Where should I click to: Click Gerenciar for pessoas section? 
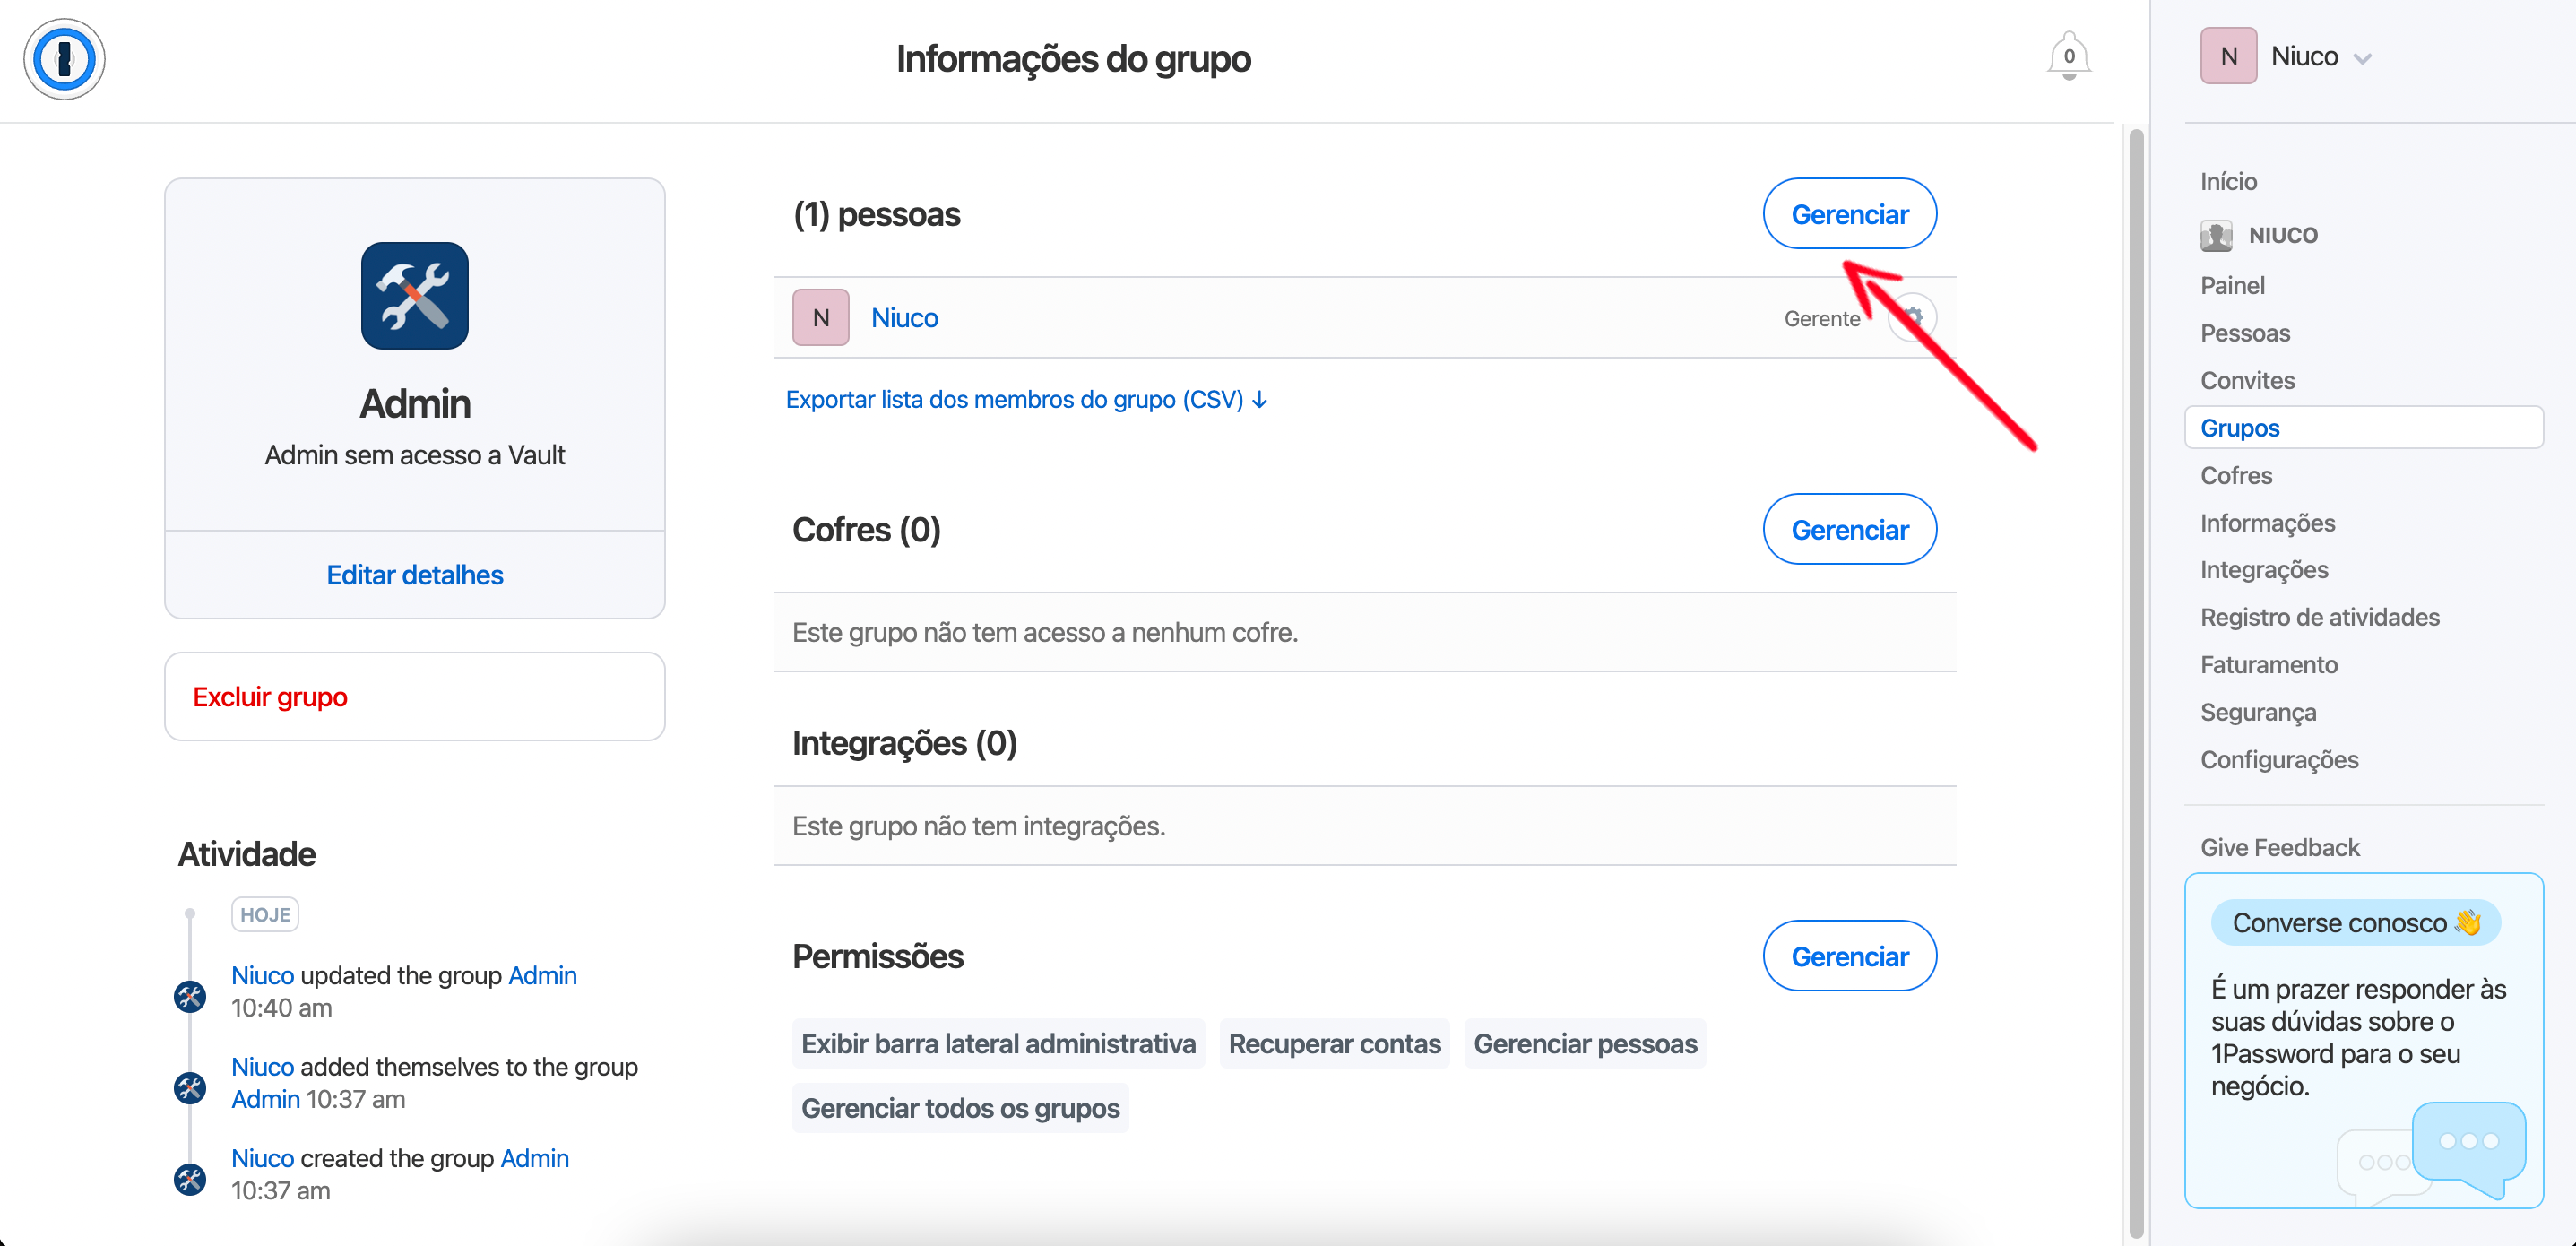(1848, 214)
